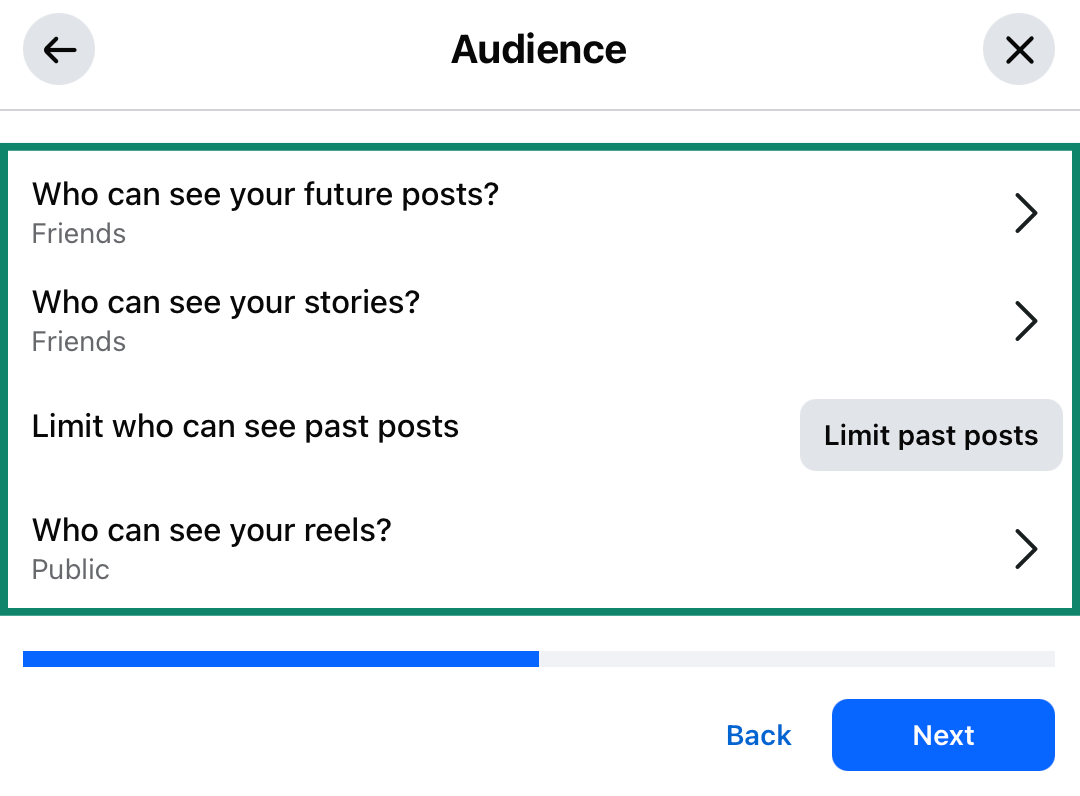Click the Next button
Image resolution: width=1080 pixels, height=796 pixels.
942,735
